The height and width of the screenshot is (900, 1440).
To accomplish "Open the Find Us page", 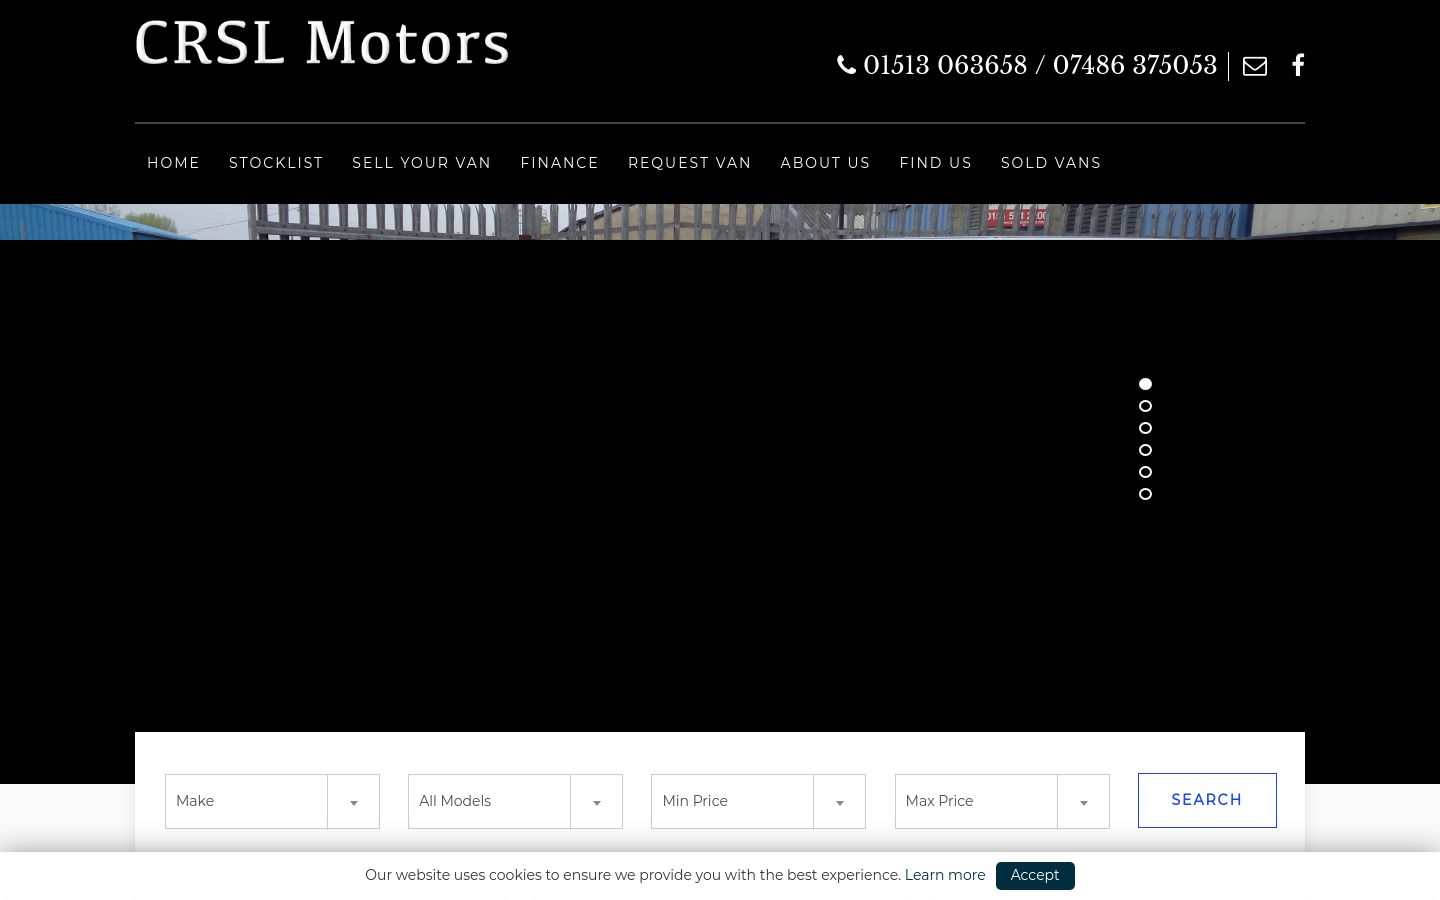I will [936, 163].
